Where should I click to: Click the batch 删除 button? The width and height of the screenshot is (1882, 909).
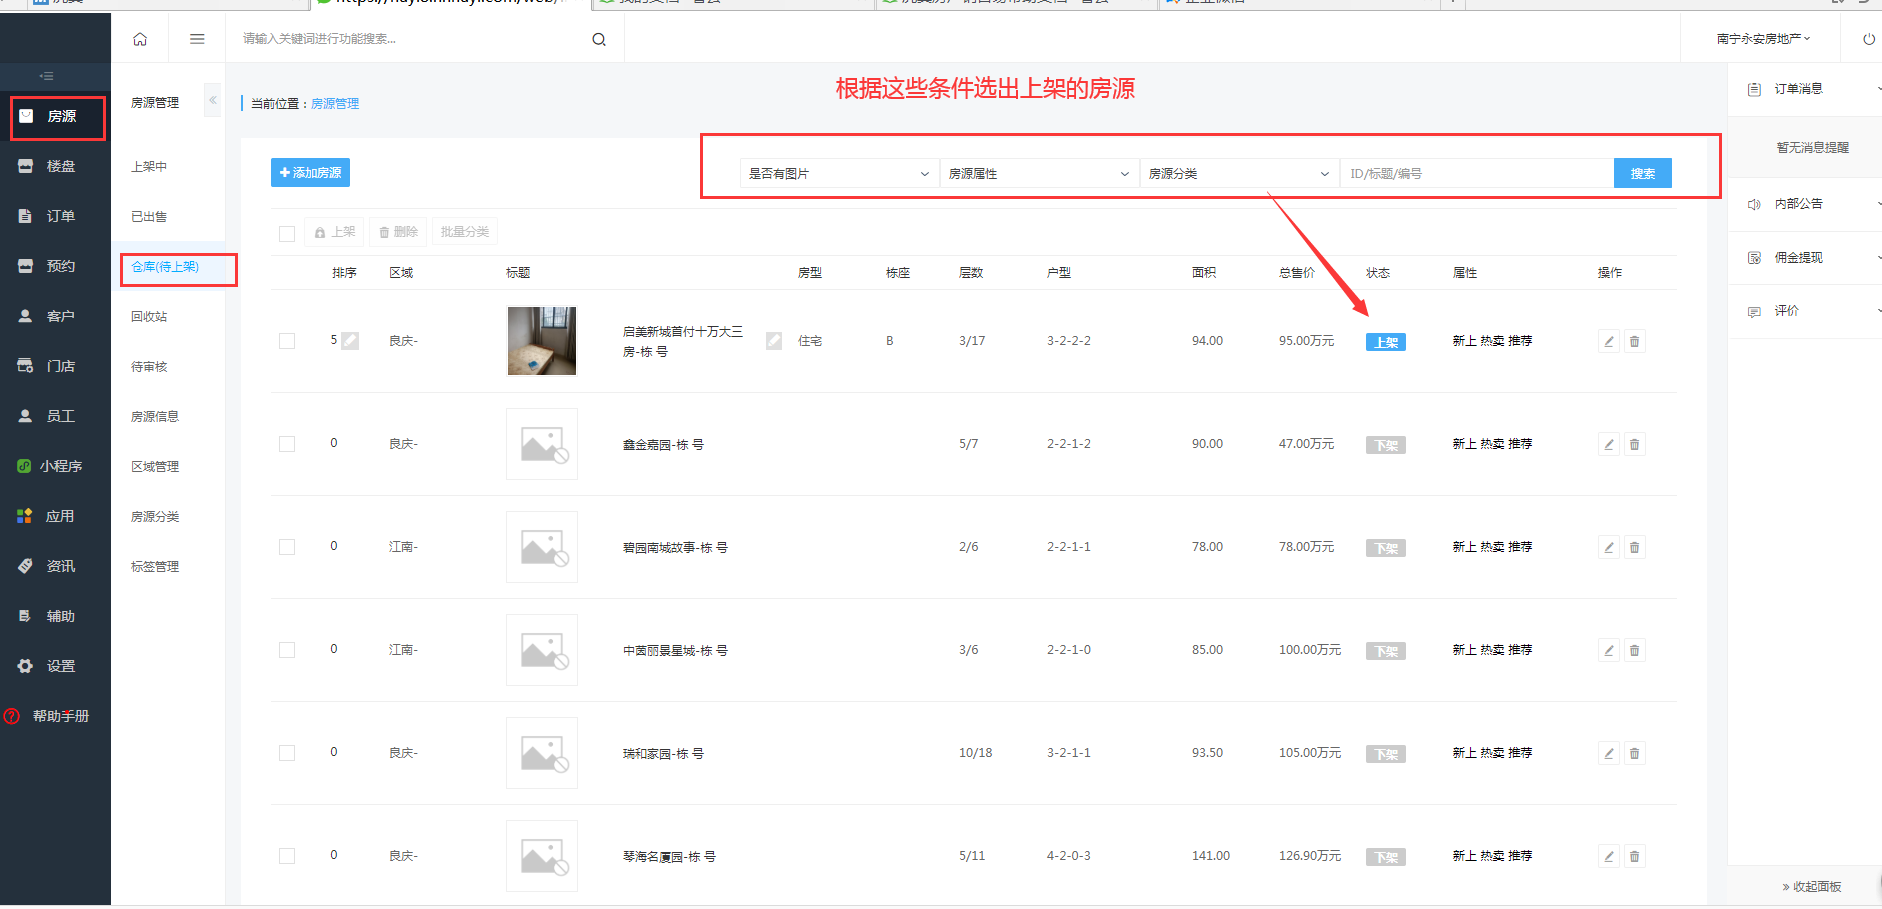click(398, 232)
